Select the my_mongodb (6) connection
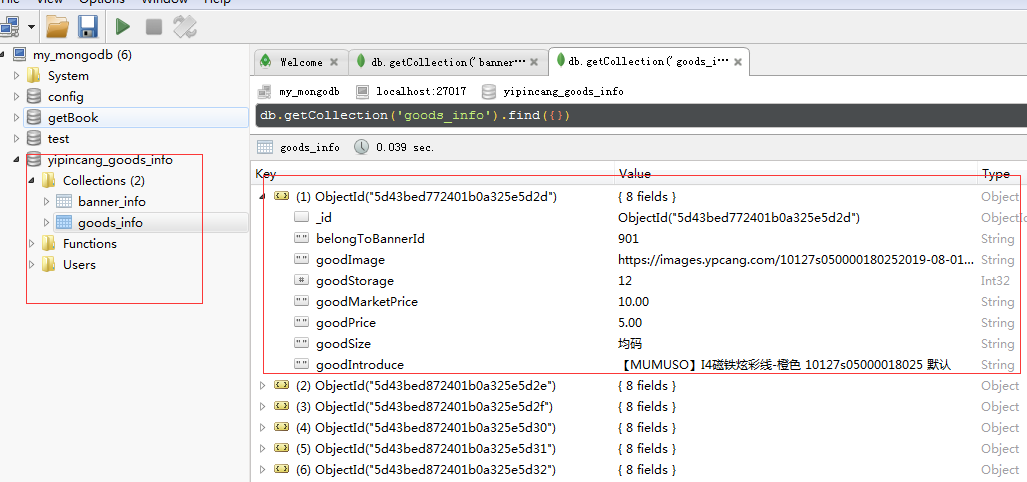Image resolution: width=1027 pixels, height=482 pixels. coord(83,55)
